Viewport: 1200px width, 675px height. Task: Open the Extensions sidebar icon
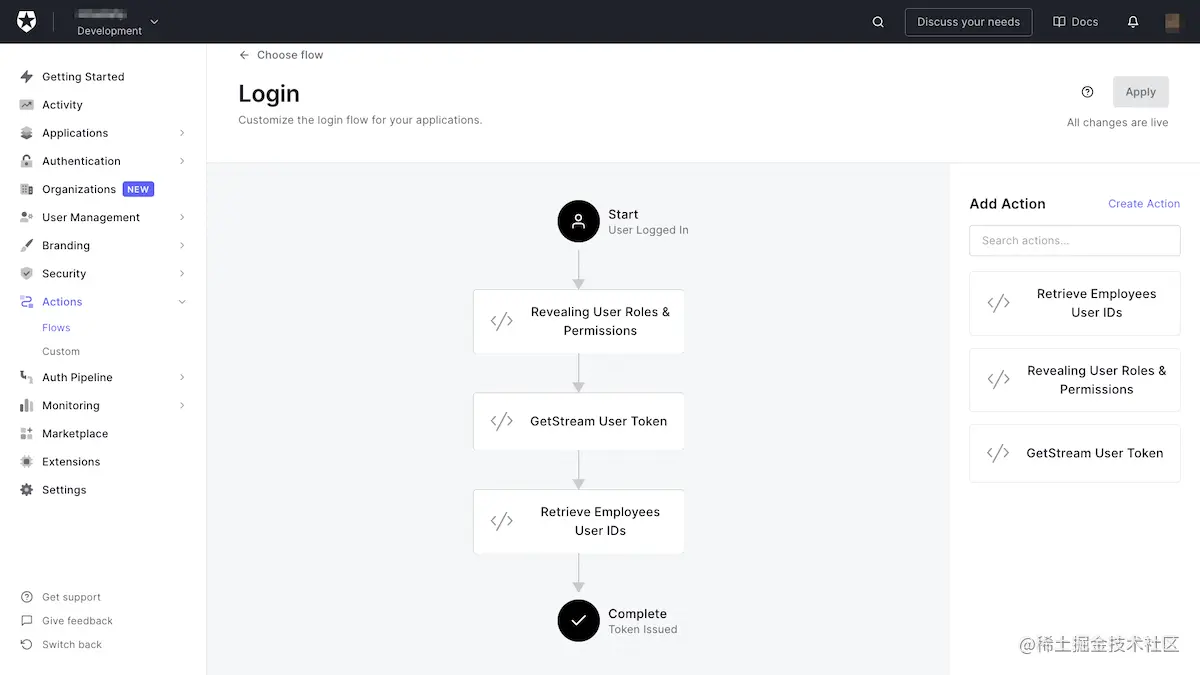pyautogui.click(x=25, y=461)
